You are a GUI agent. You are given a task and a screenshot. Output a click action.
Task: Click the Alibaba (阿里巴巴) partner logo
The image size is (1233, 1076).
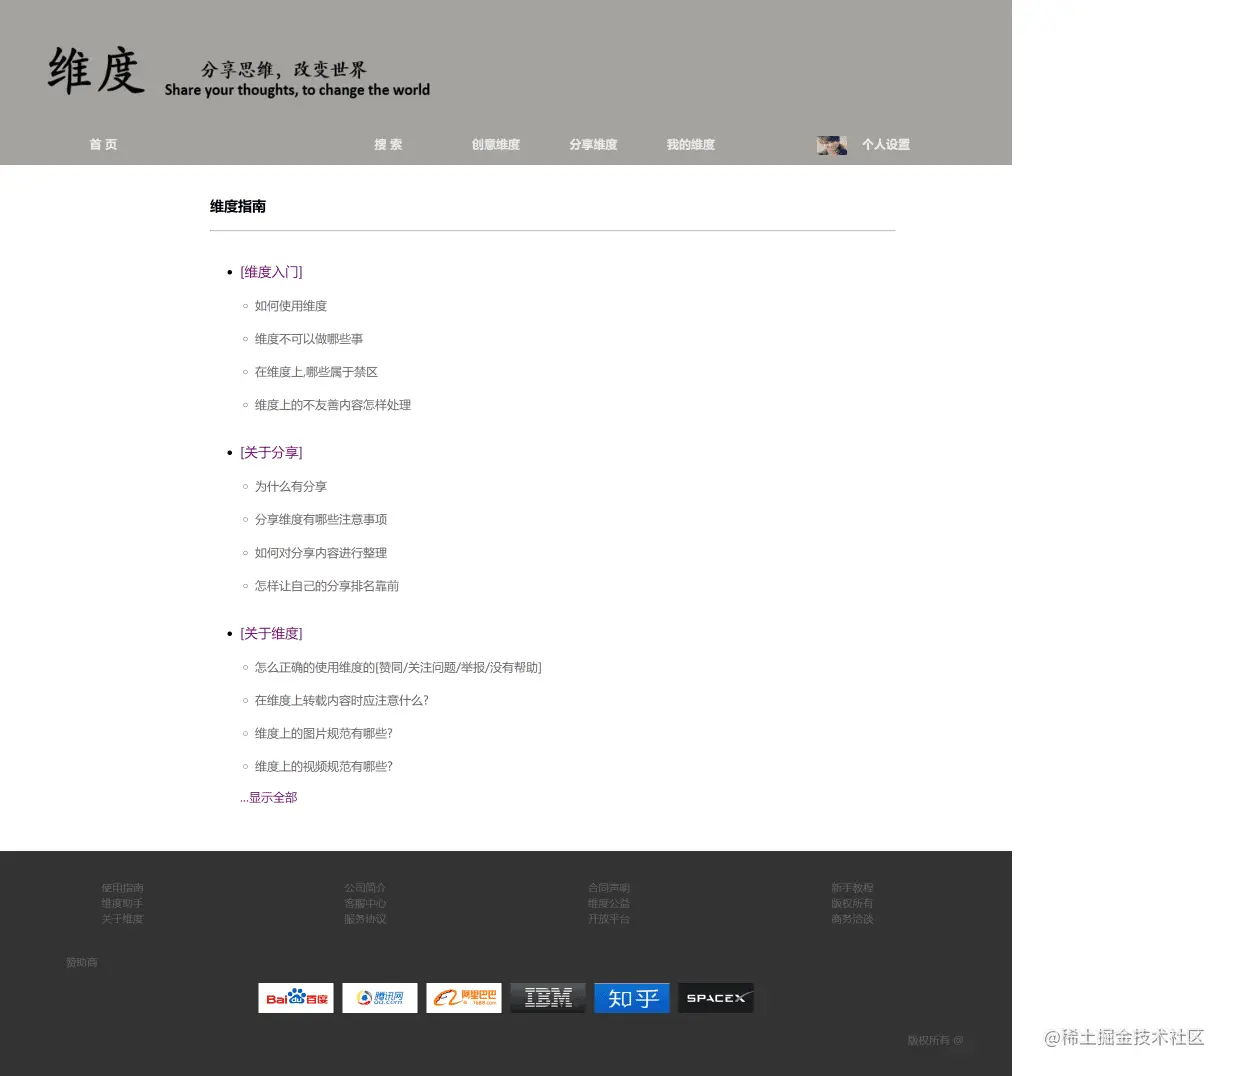(x=463, y=997)
